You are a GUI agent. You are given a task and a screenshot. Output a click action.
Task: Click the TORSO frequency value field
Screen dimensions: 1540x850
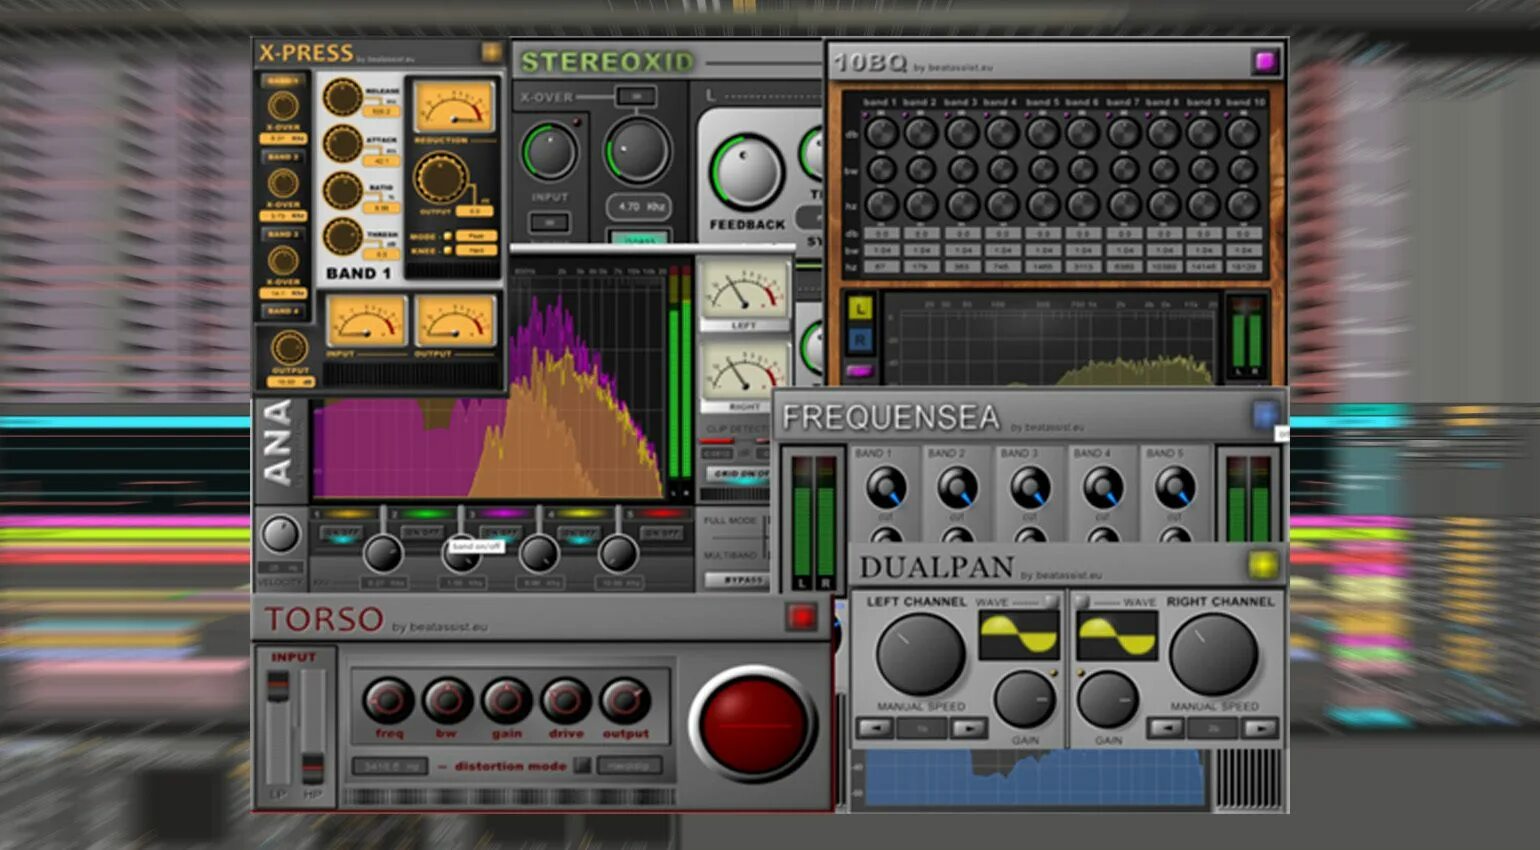(390, 766)
